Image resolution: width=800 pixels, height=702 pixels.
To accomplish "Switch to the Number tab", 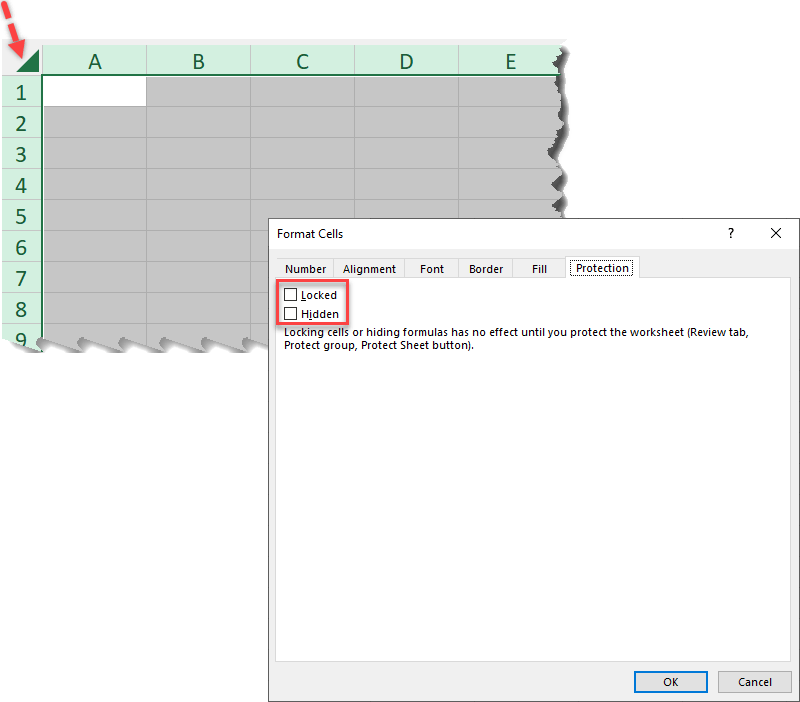I will coord(305,269).
